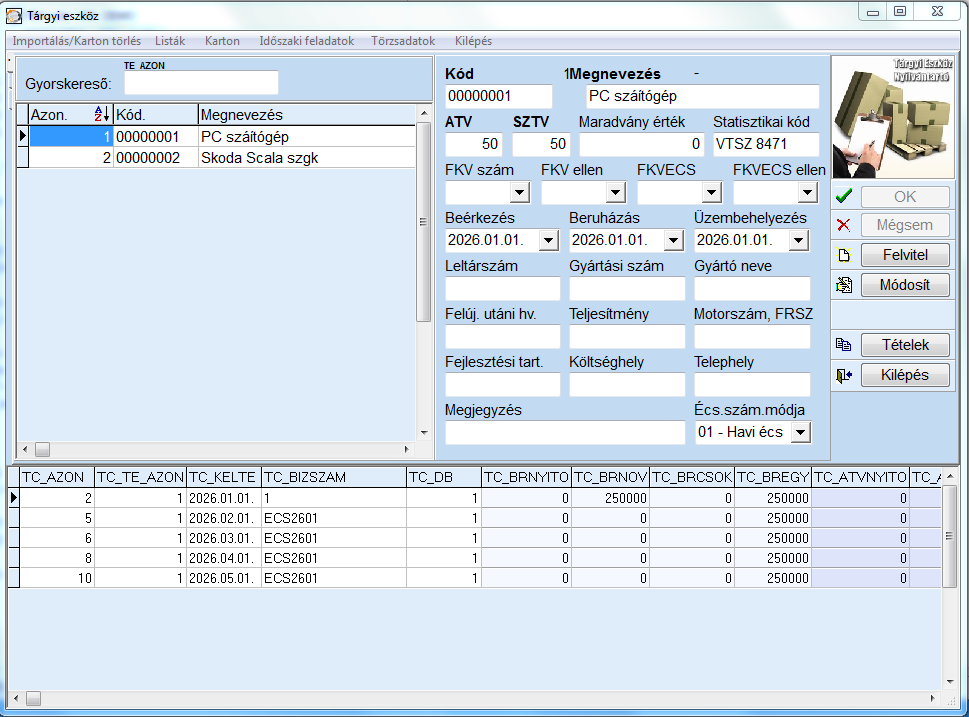The width and height of the screenshot is (969, 717).
Task: Click the green checkmark icon beside OK
Action: pyautogui.click(x=844, y=197)
